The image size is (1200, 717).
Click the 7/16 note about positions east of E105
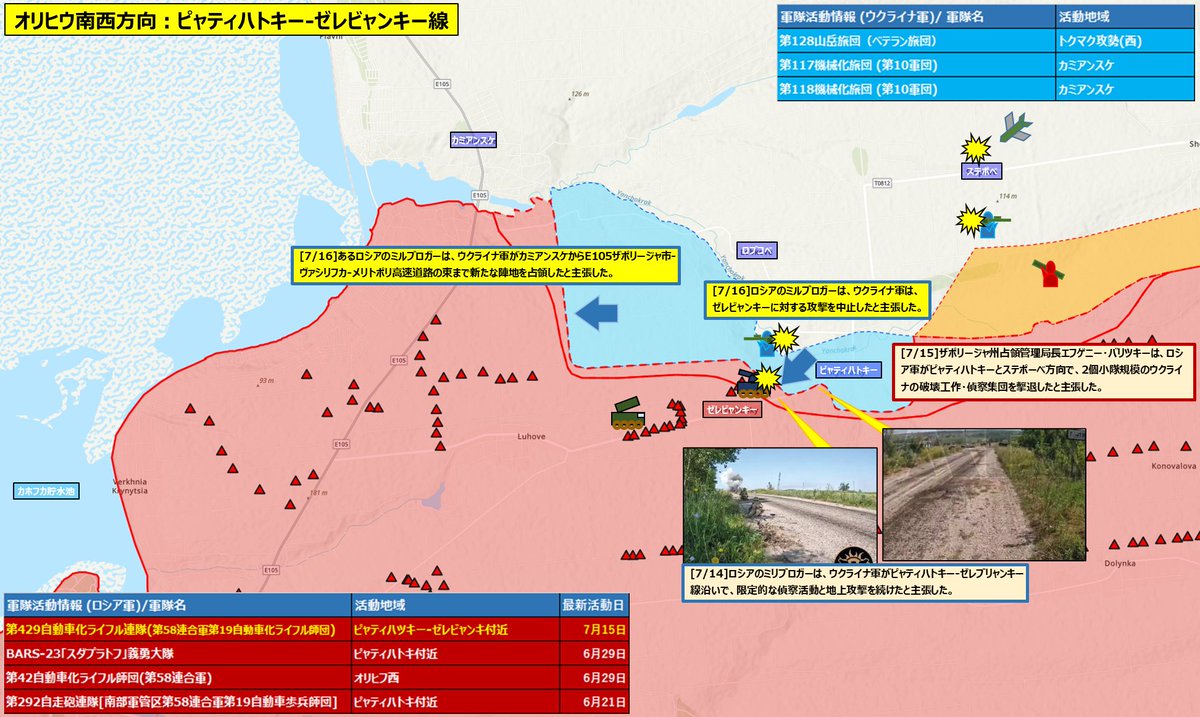click(486, 266)
